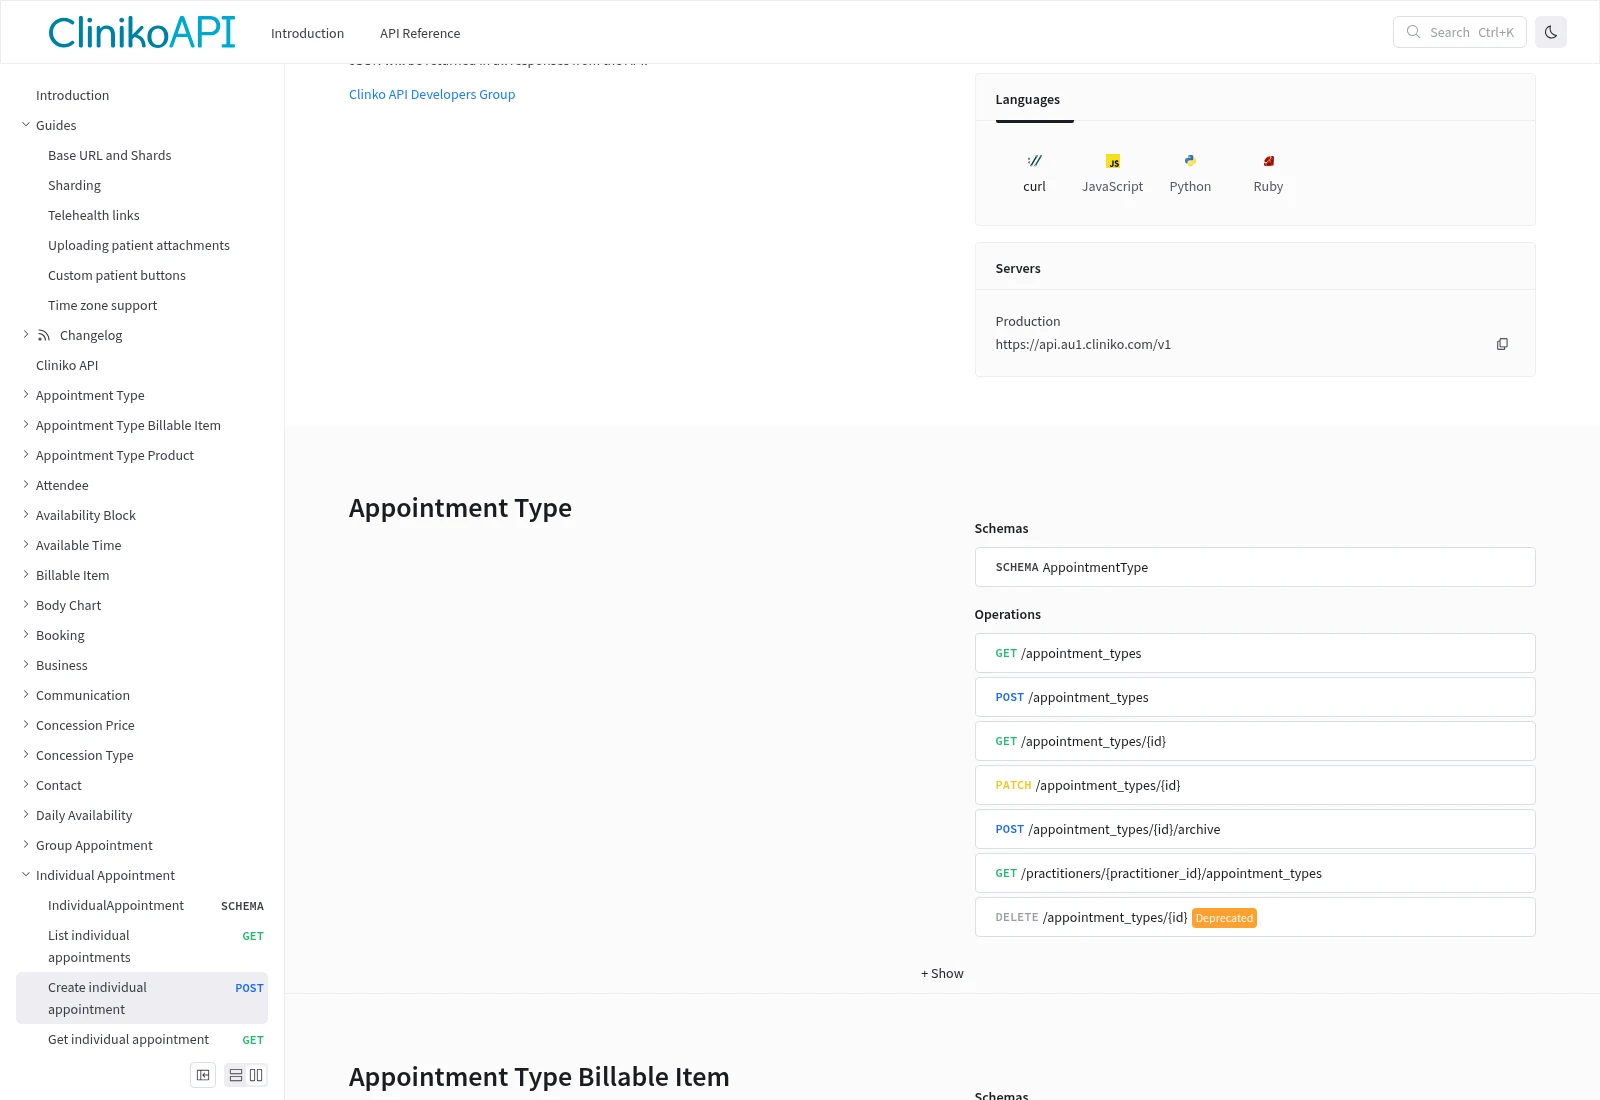This screenshot has height=1100, width=1600.
Task: Copy the production server URL
Action: (x=1502, y=344)
